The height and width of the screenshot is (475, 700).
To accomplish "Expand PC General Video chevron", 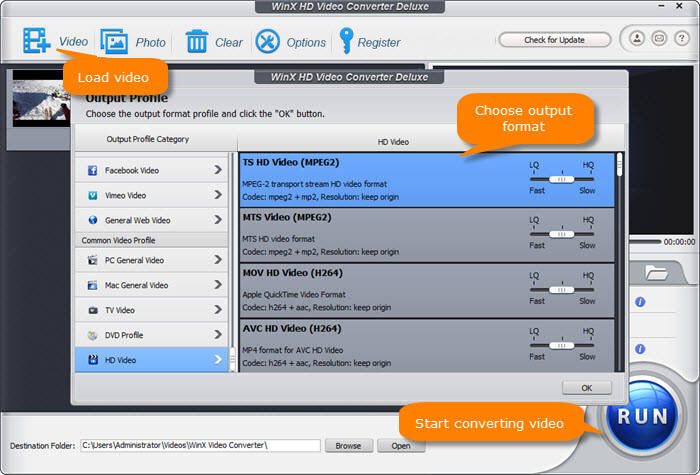I will [218, 259].
